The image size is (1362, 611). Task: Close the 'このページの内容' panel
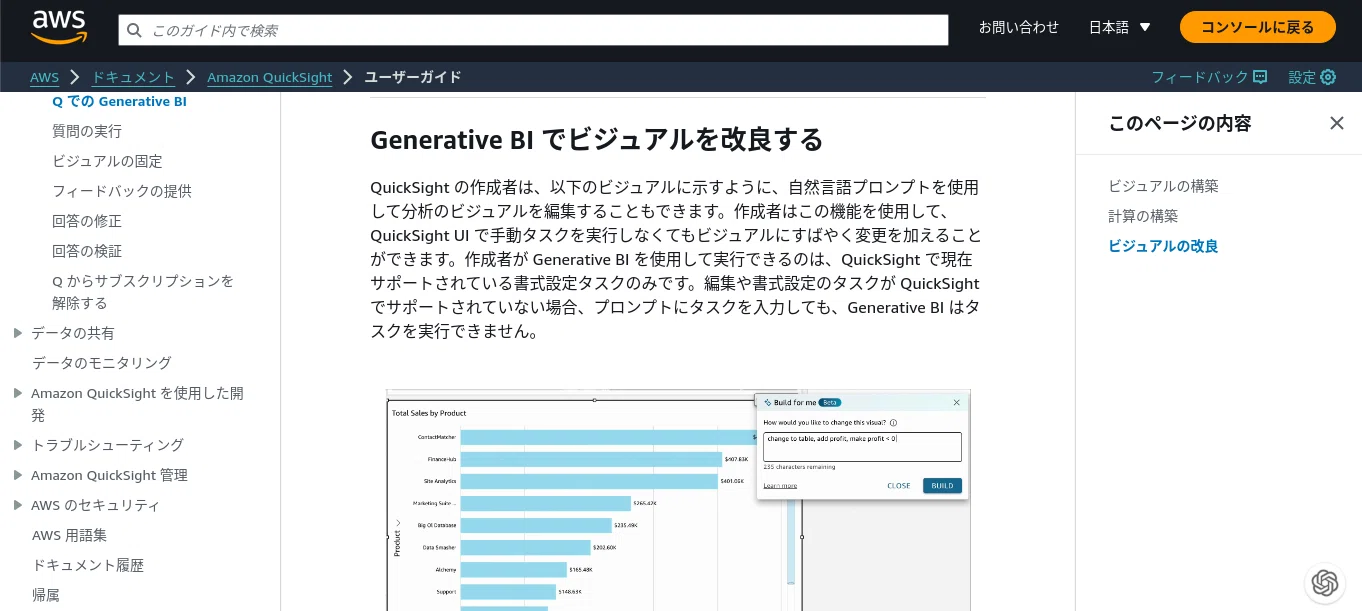click(x=1337, y=123)
